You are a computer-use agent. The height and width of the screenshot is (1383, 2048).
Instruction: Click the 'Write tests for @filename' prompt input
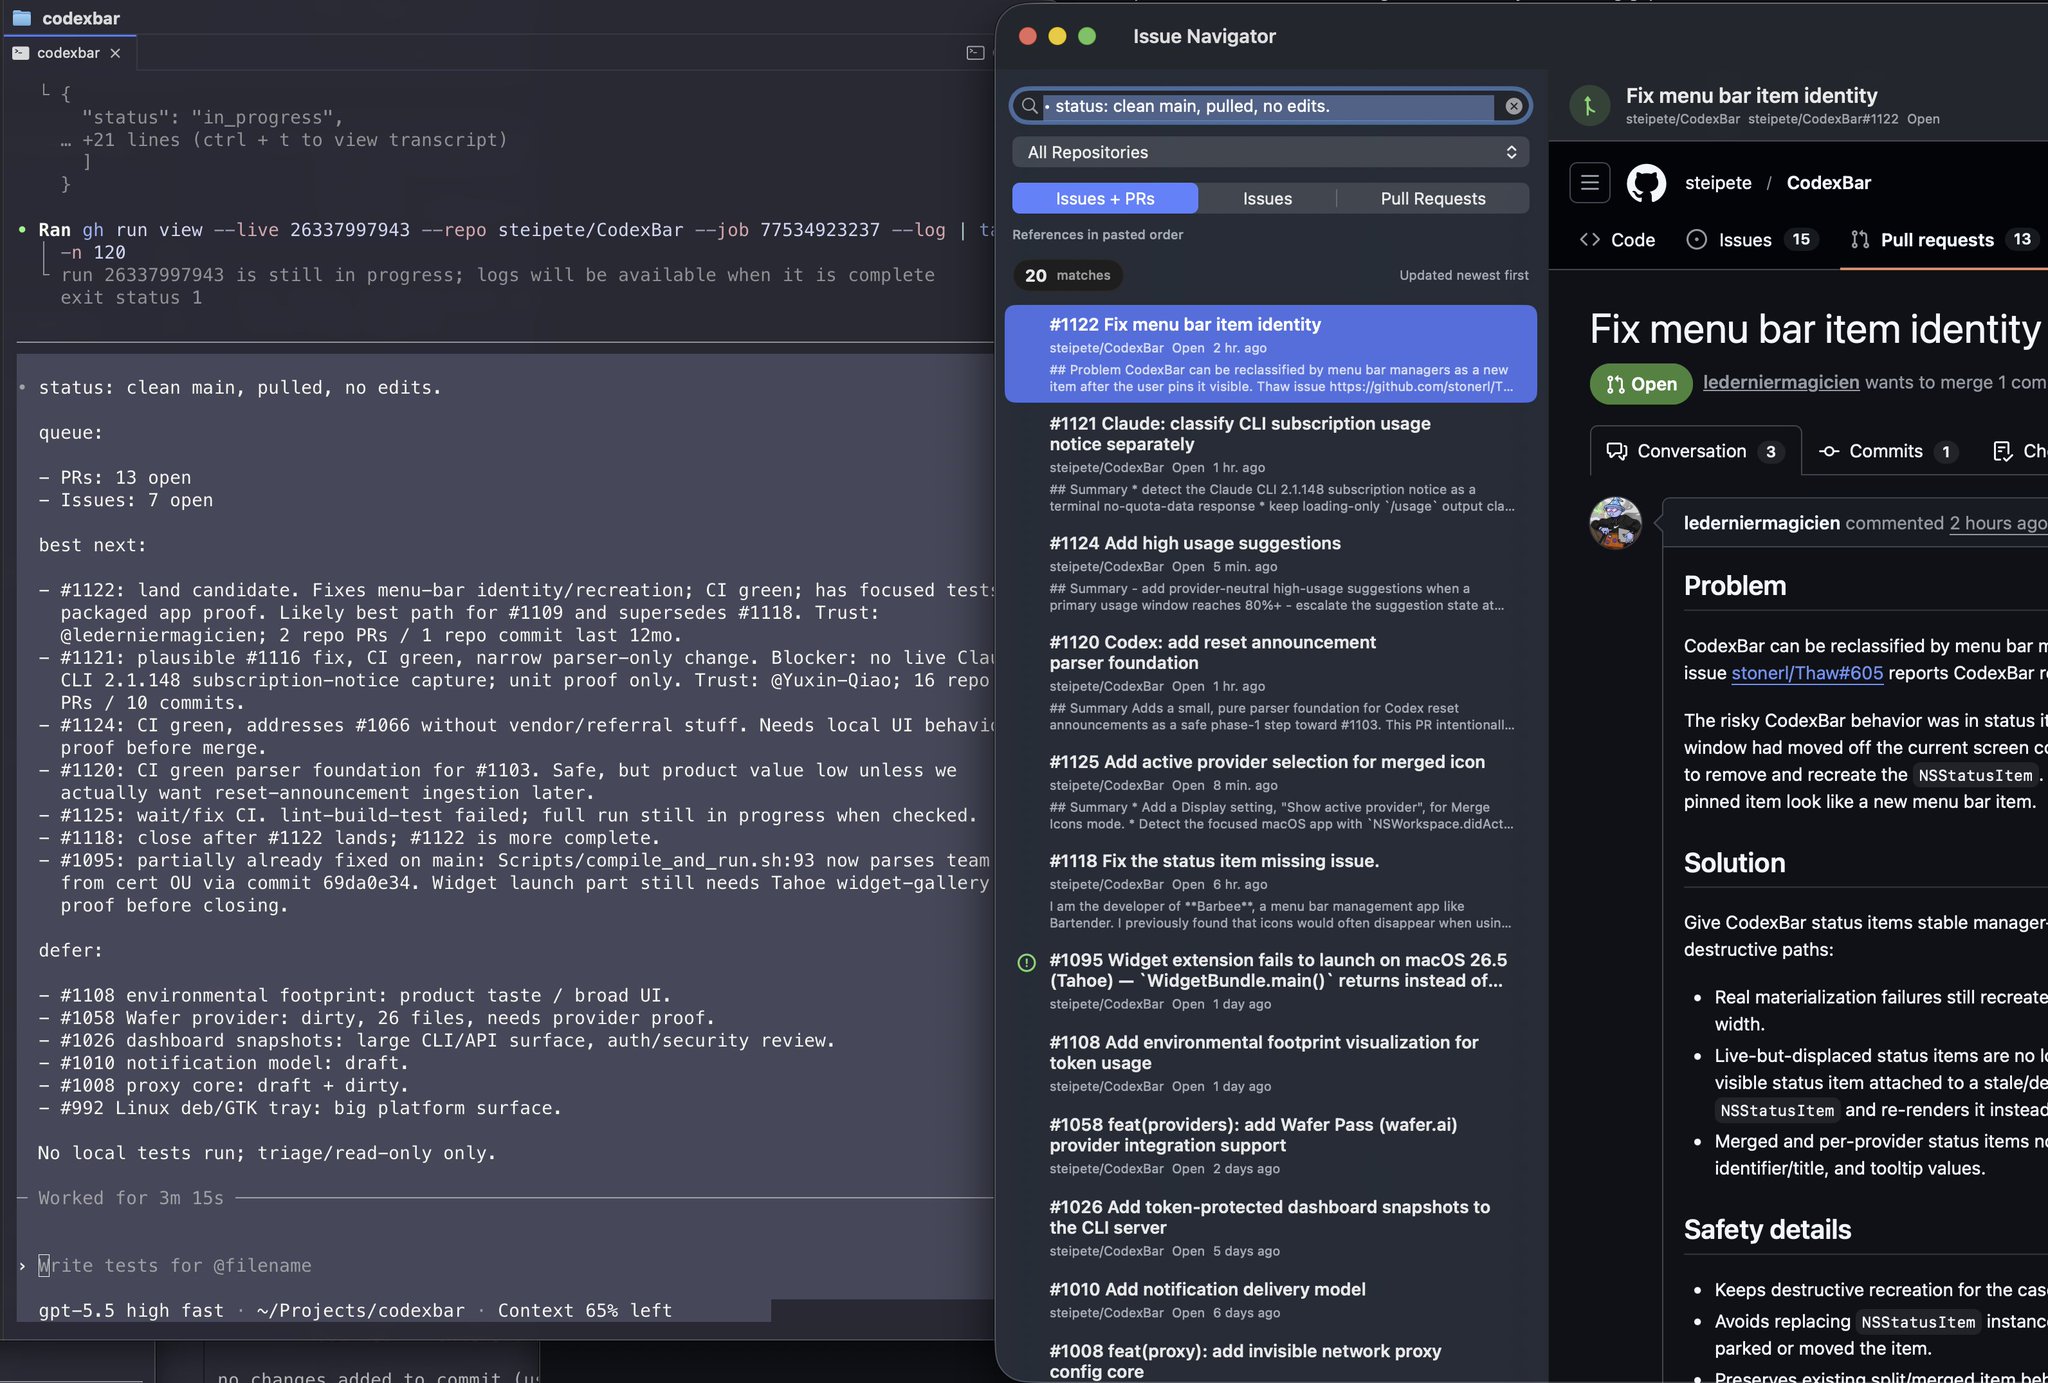[x=175, y=1266]
